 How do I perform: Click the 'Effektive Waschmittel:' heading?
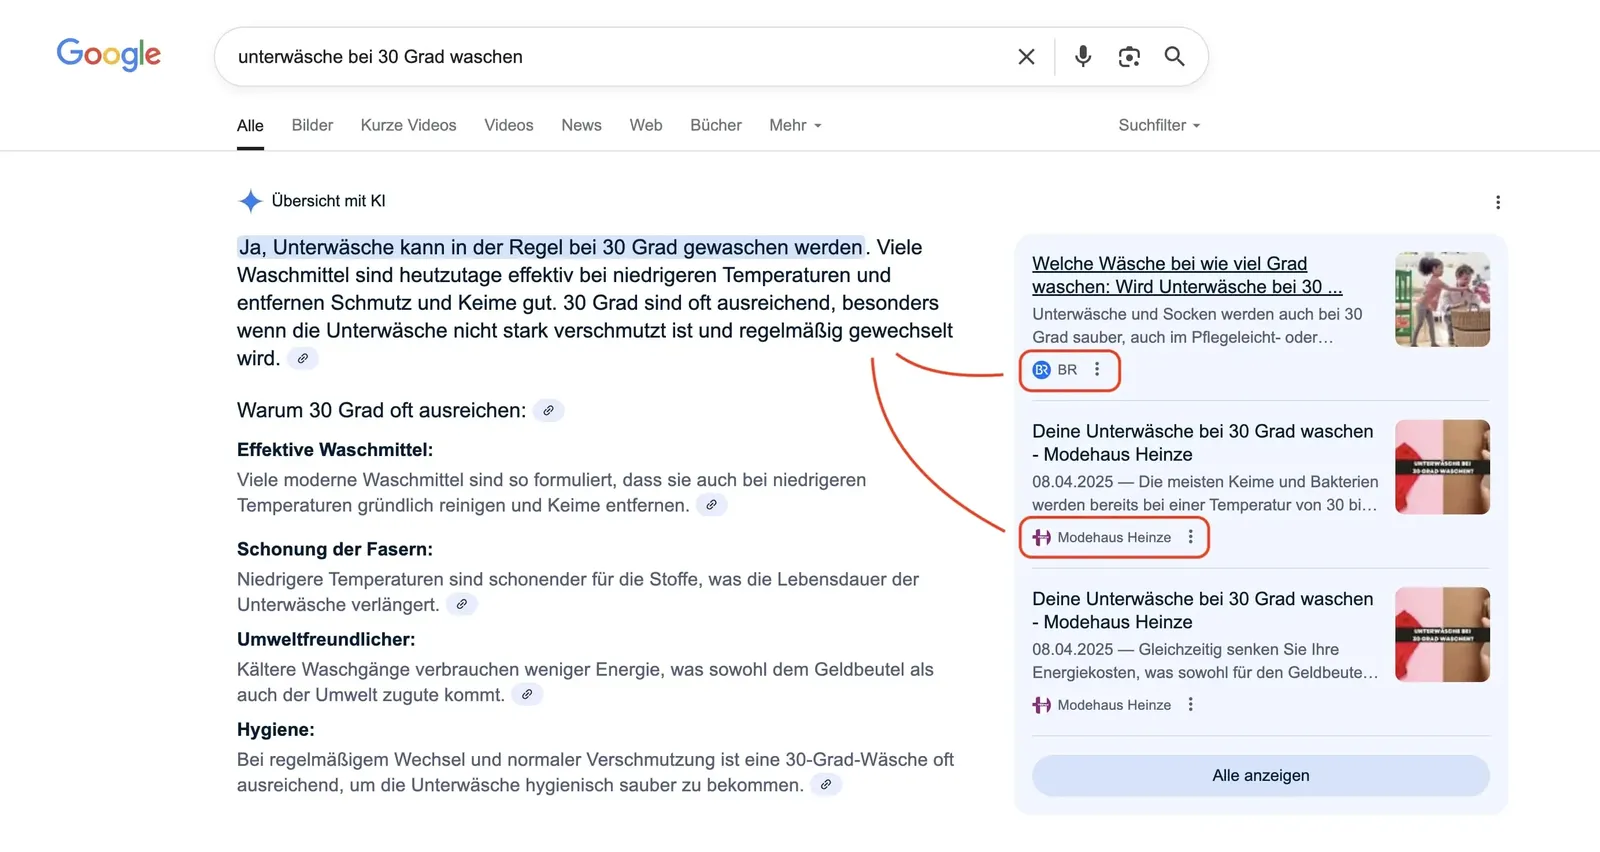335,450
